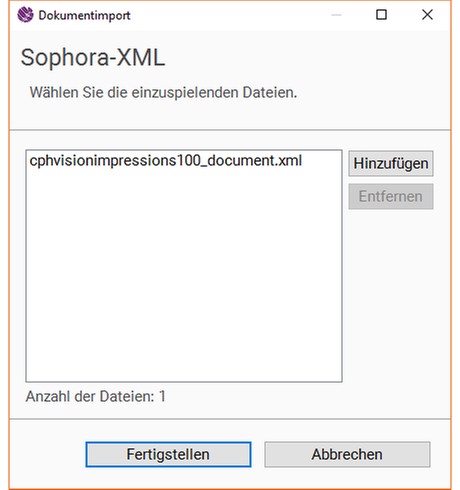Viewport: 460px width, 490px height.
Task: Click the Sophora-XML heading
Action: tap(93, 58)
